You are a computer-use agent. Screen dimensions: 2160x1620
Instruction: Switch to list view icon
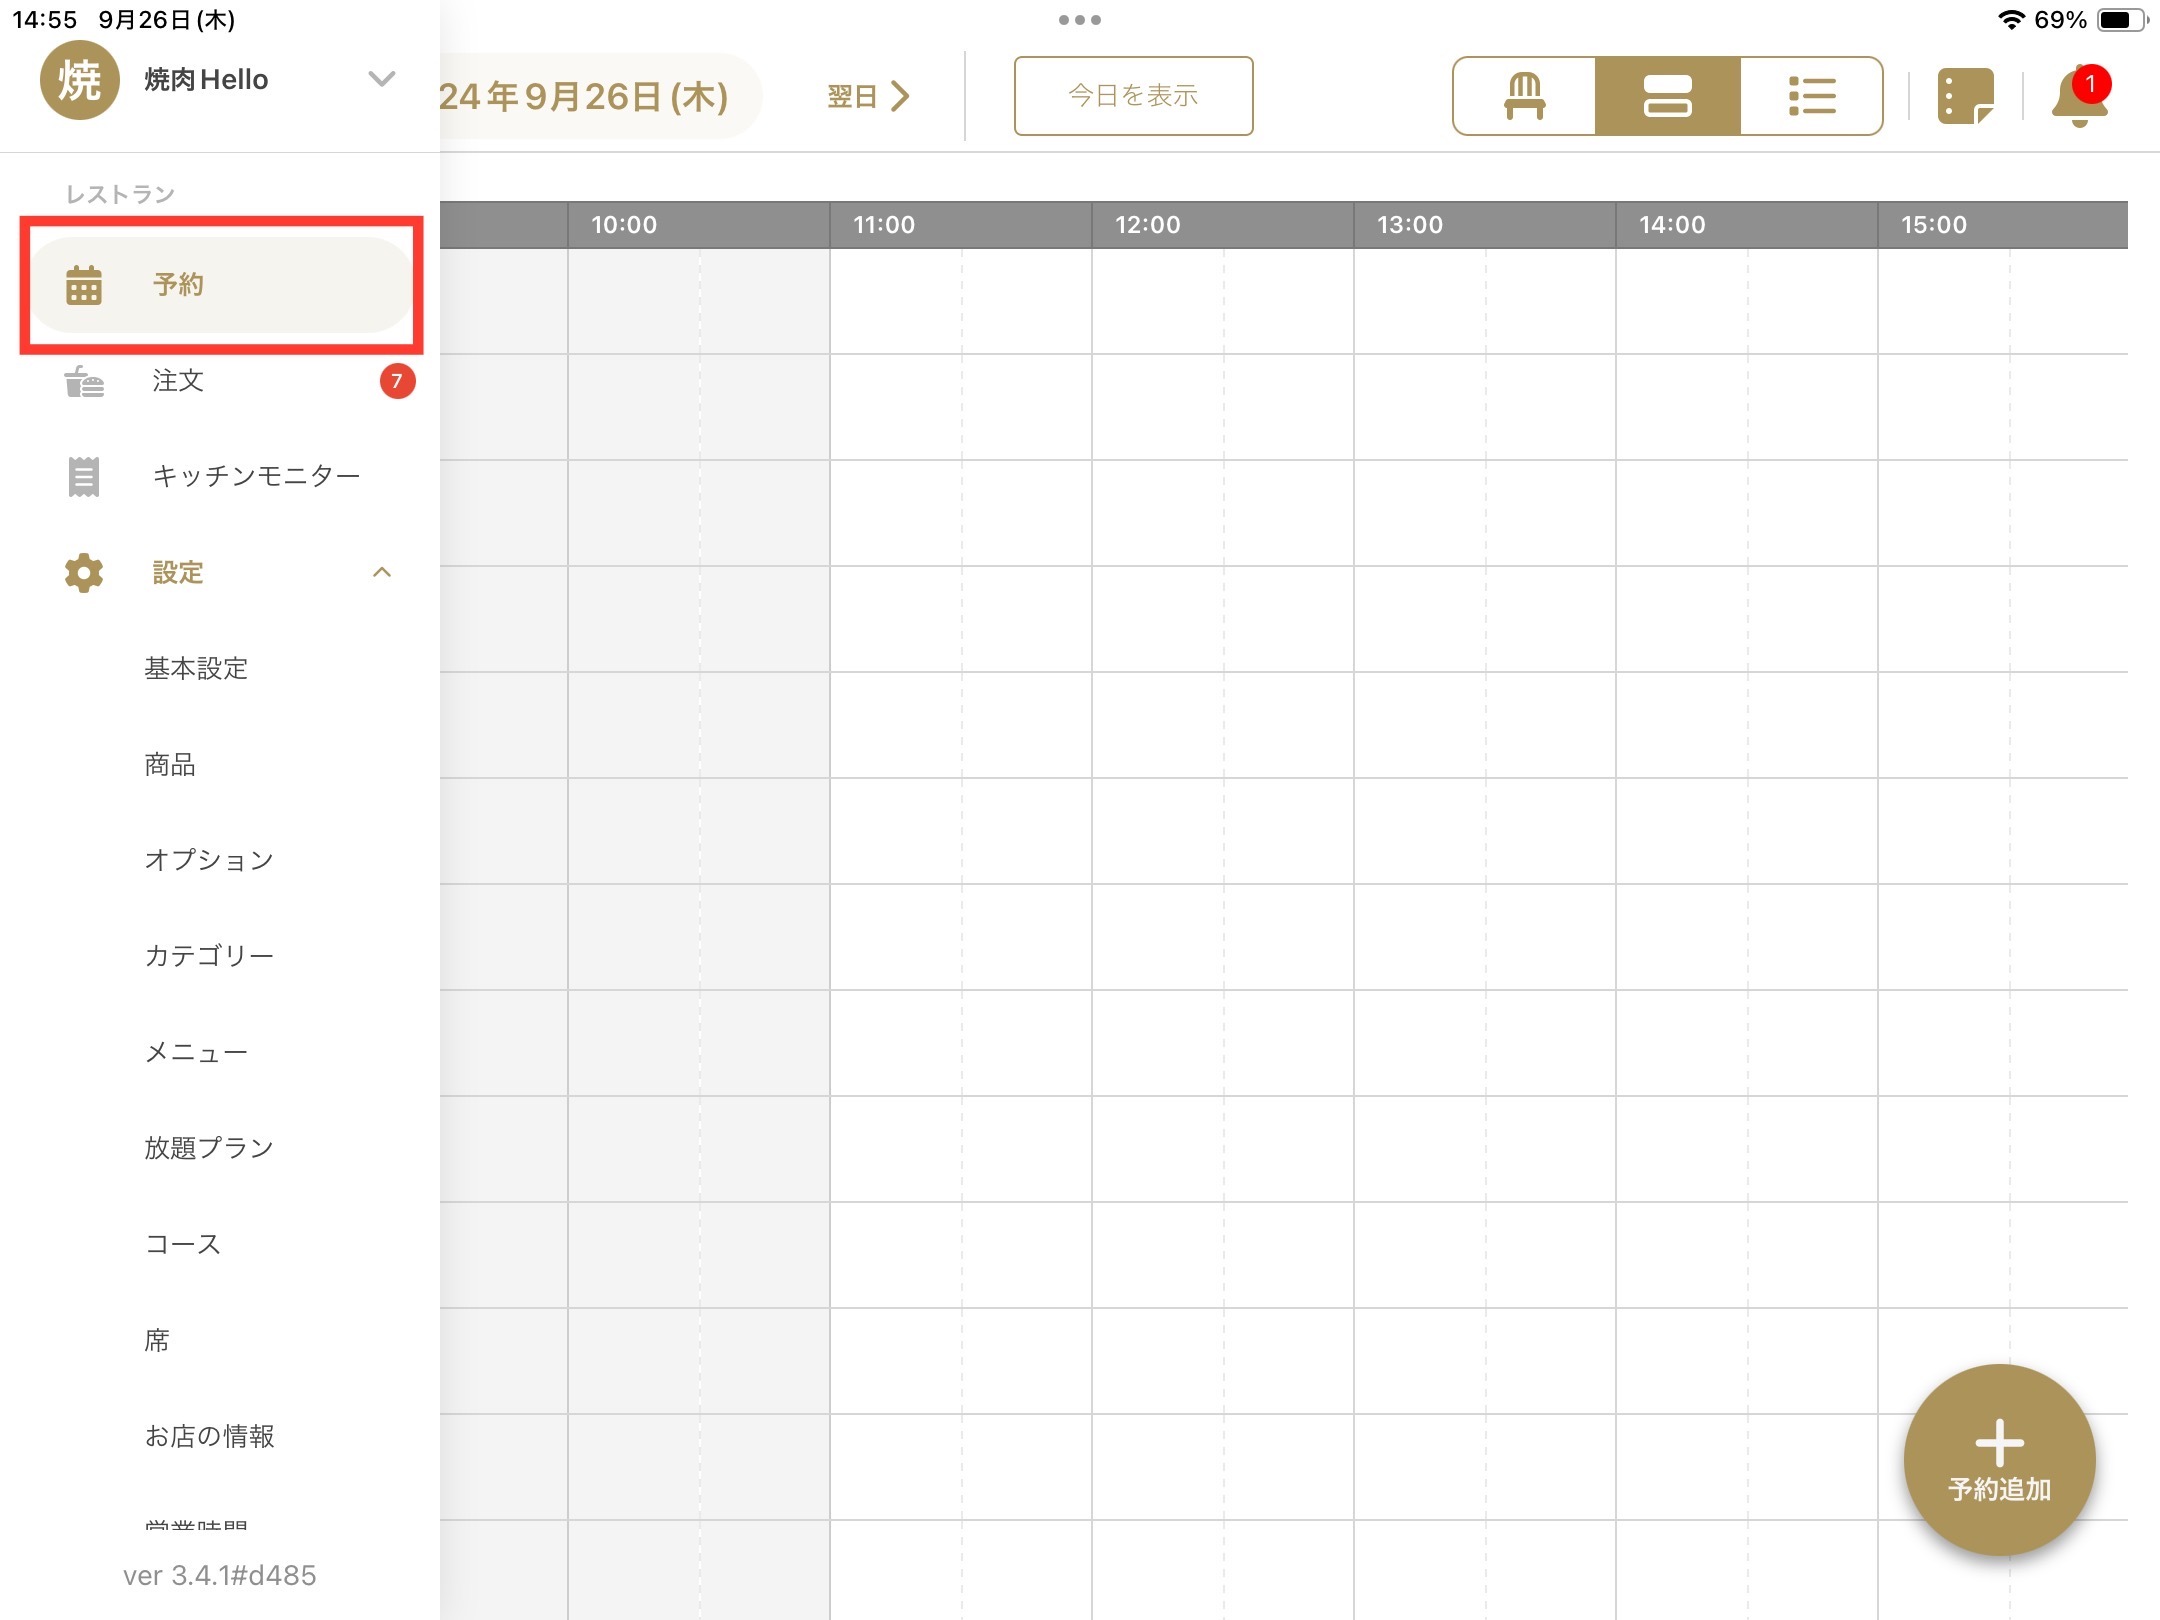(x=1811, y=96)
